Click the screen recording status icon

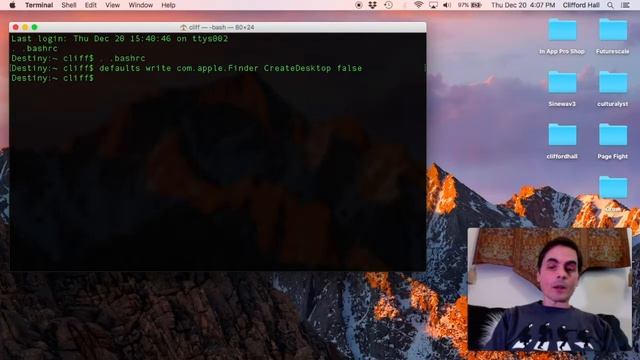[358, 5]
